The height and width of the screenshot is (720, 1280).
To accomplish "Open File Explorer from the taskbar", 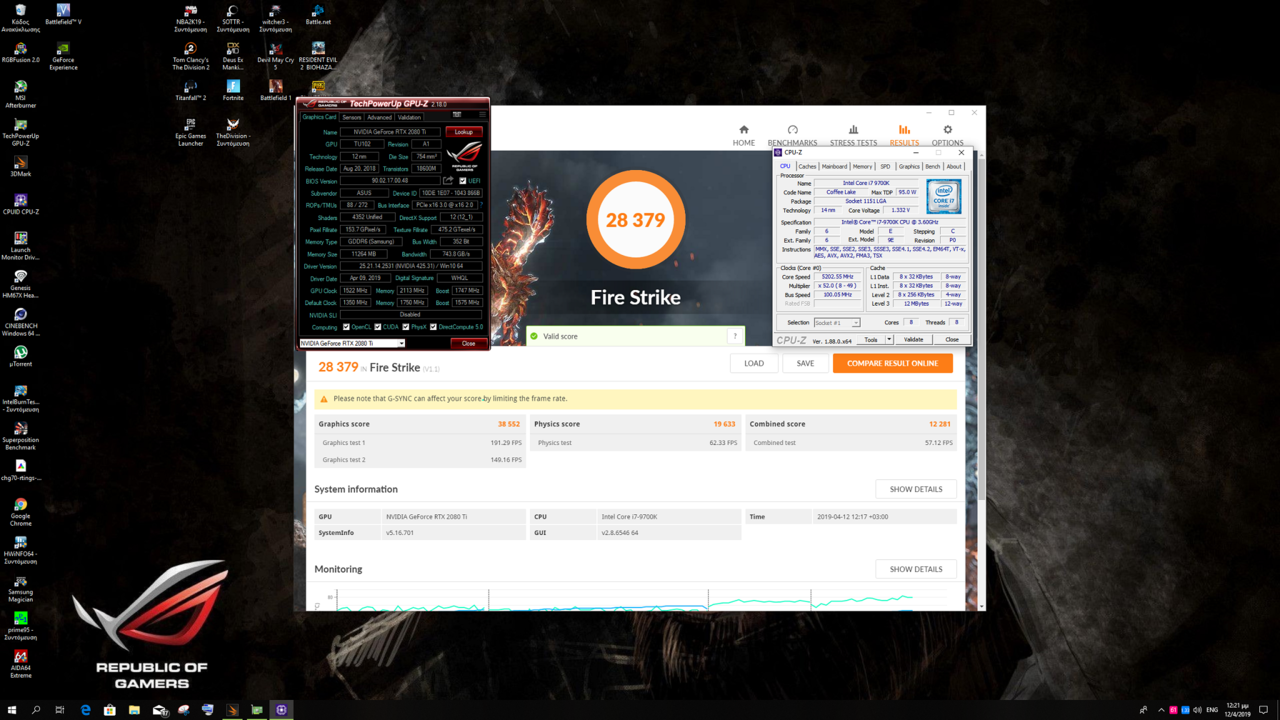I will point(134,710).
